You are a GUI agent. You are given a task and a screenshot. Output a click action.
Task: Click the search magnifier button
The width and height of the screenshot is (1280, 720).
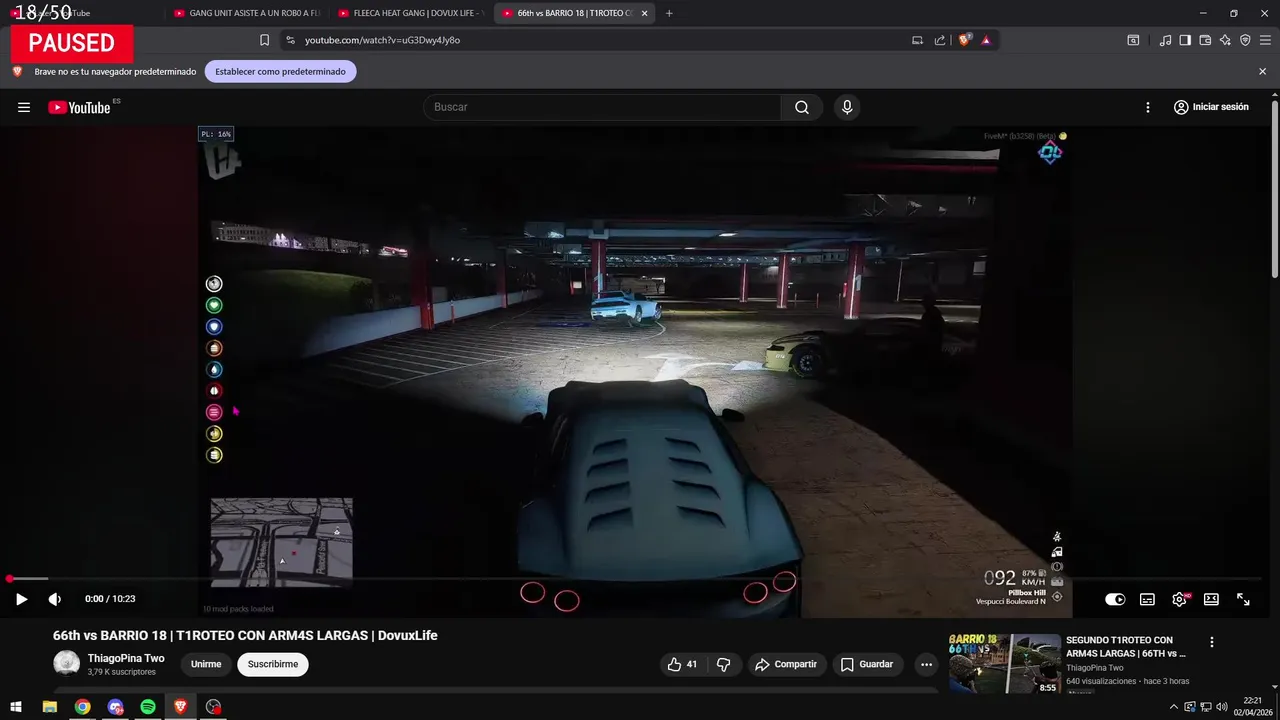click(802, 107)
